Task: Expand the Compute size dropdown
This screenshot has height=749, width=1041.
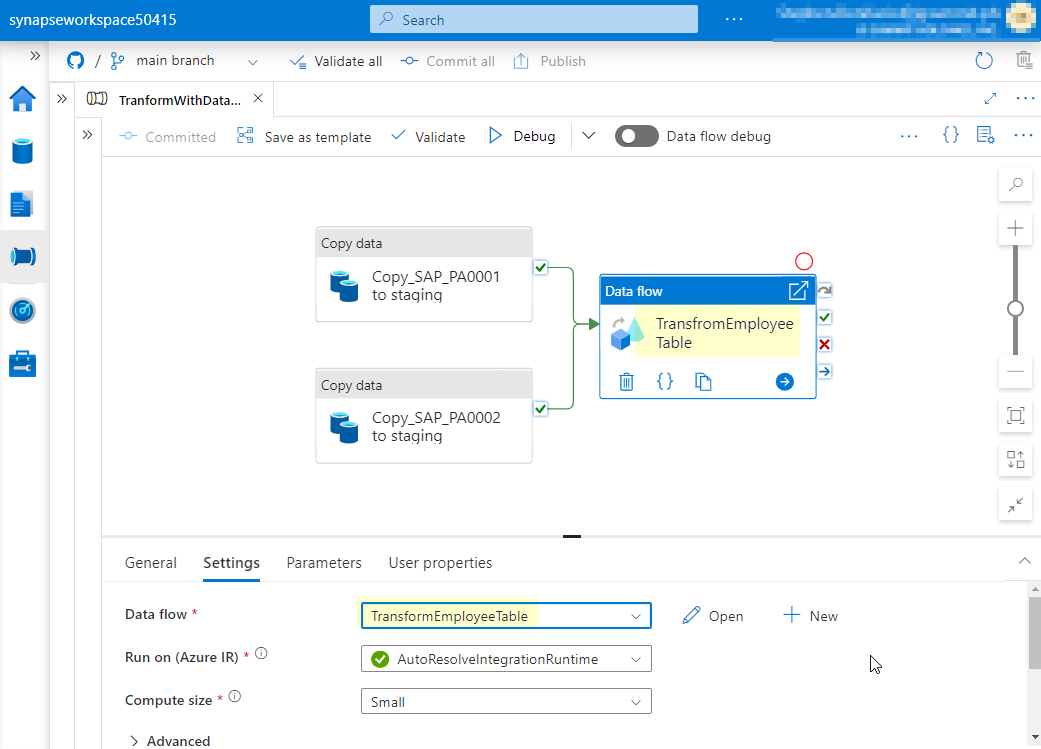Action: 637,701
